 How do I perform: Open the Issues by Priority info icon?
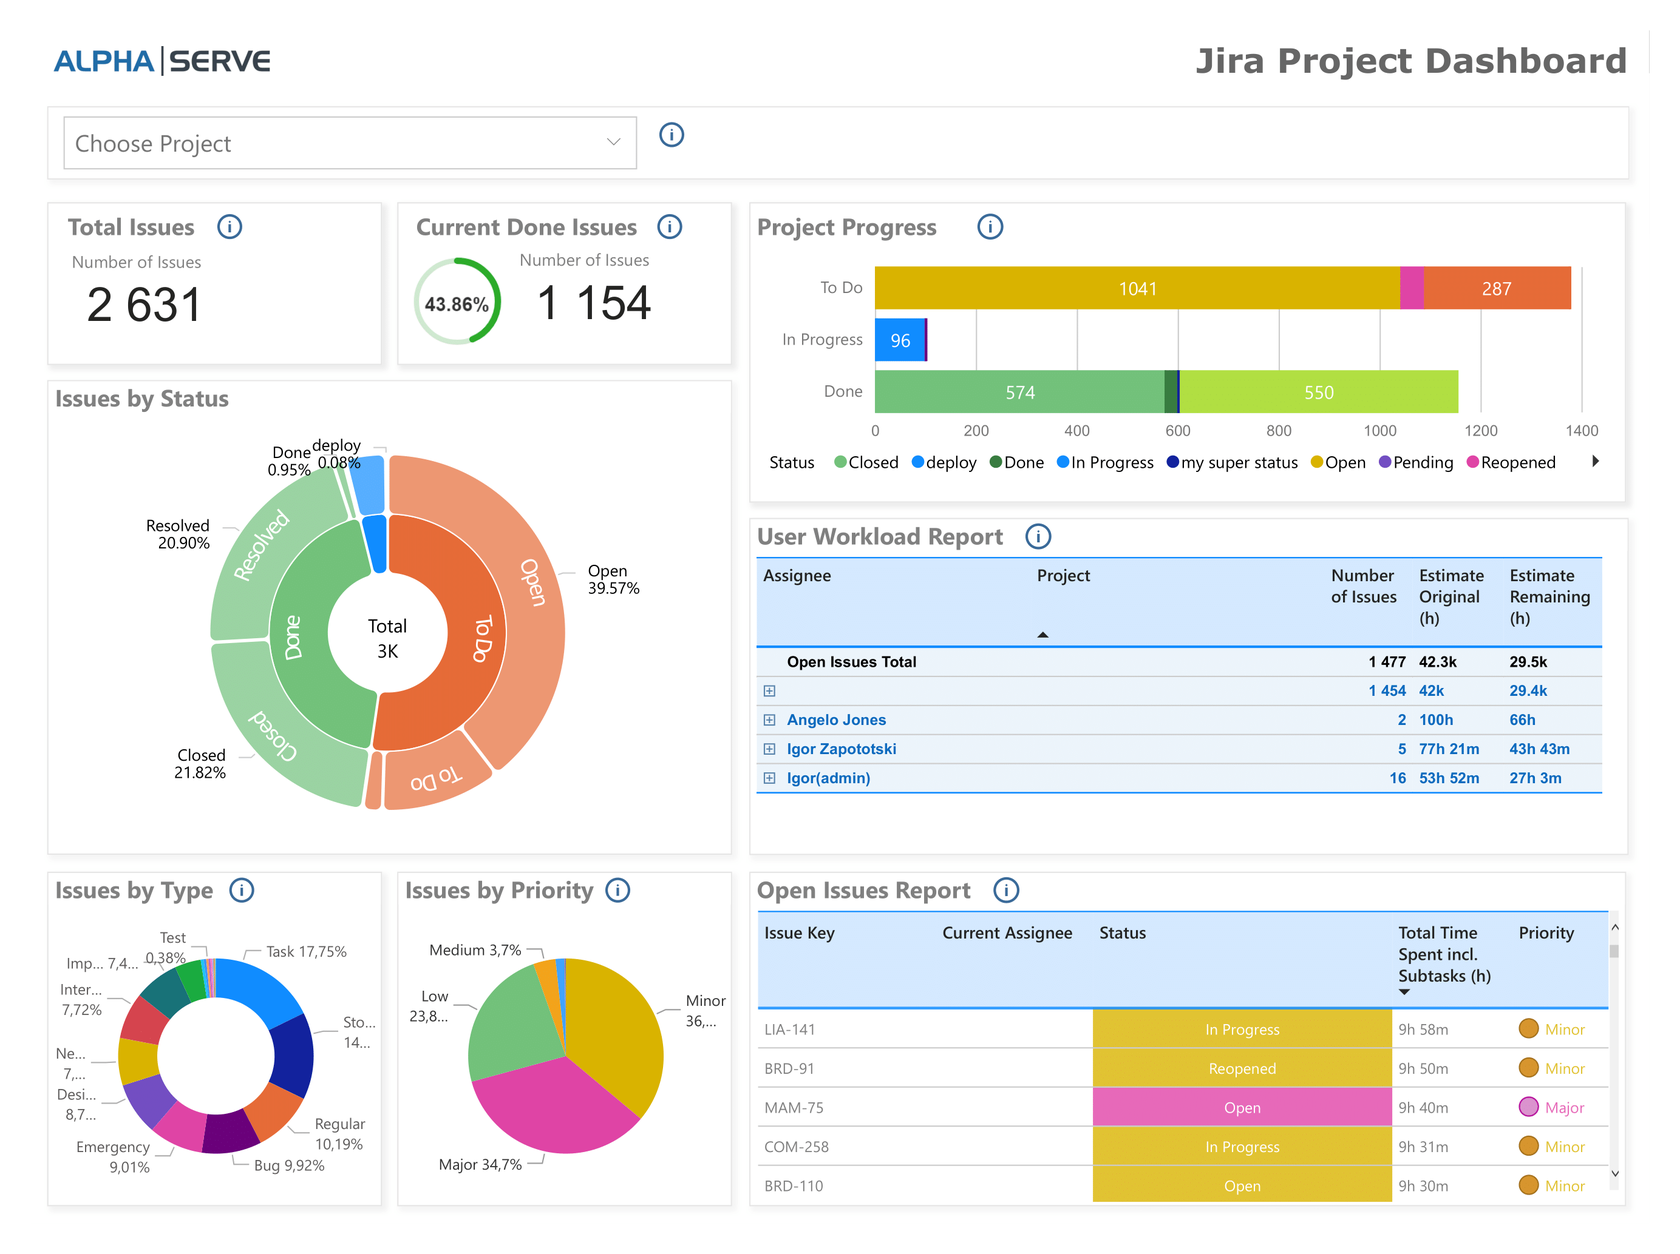coord(618,890)
